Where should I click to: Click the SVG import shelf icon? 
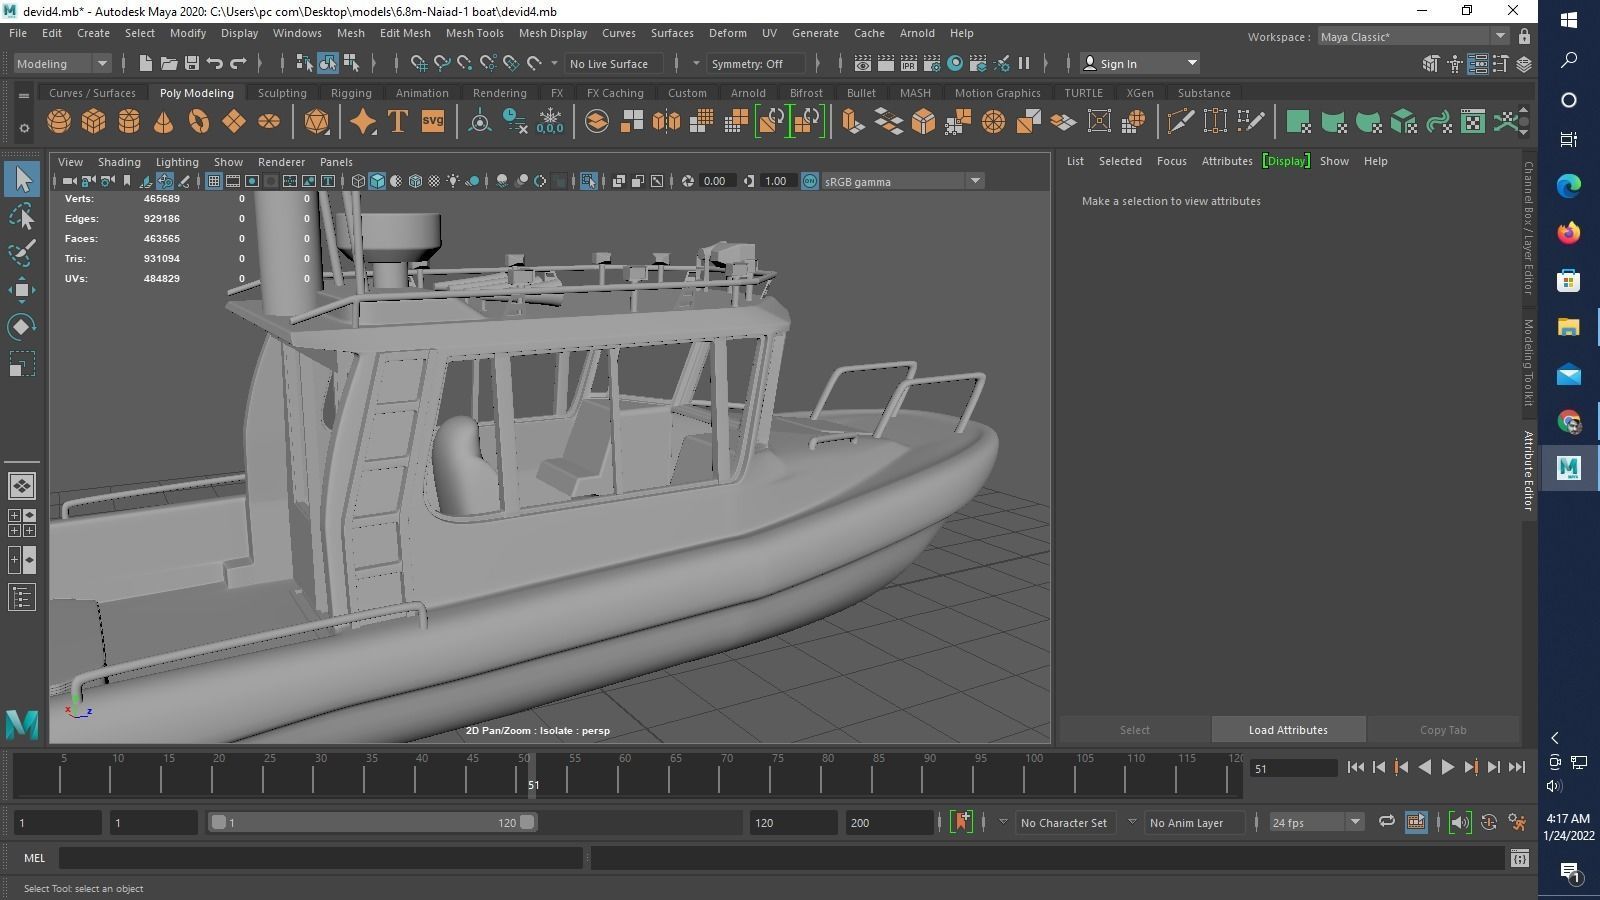433,122
